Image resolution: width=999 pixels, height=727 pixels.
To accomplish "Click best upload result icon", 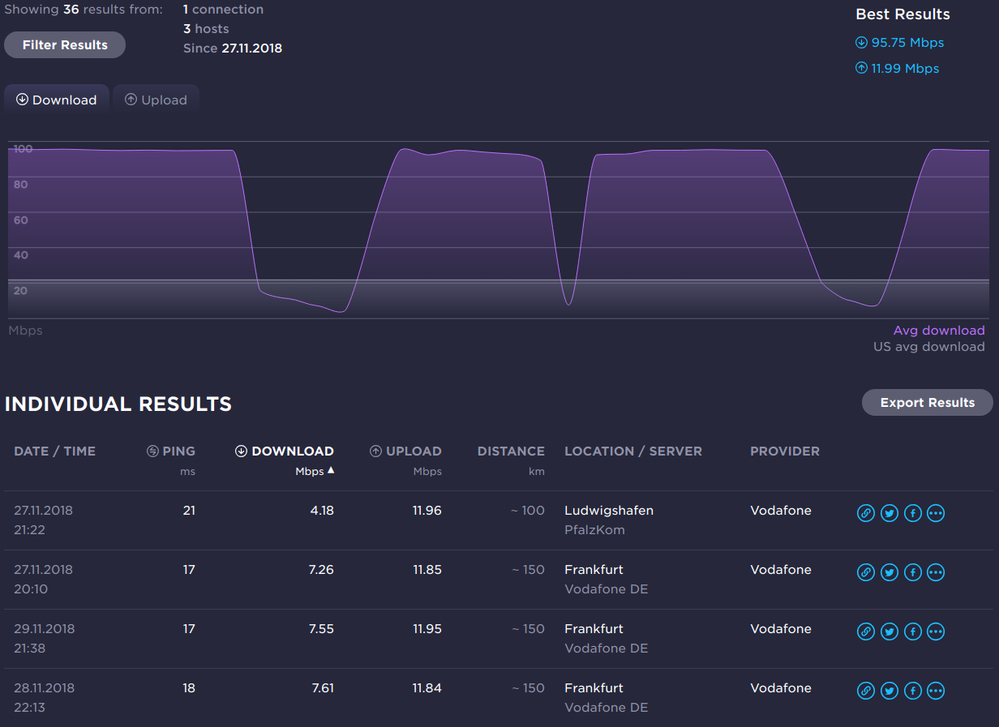I will tap(861, 68).
